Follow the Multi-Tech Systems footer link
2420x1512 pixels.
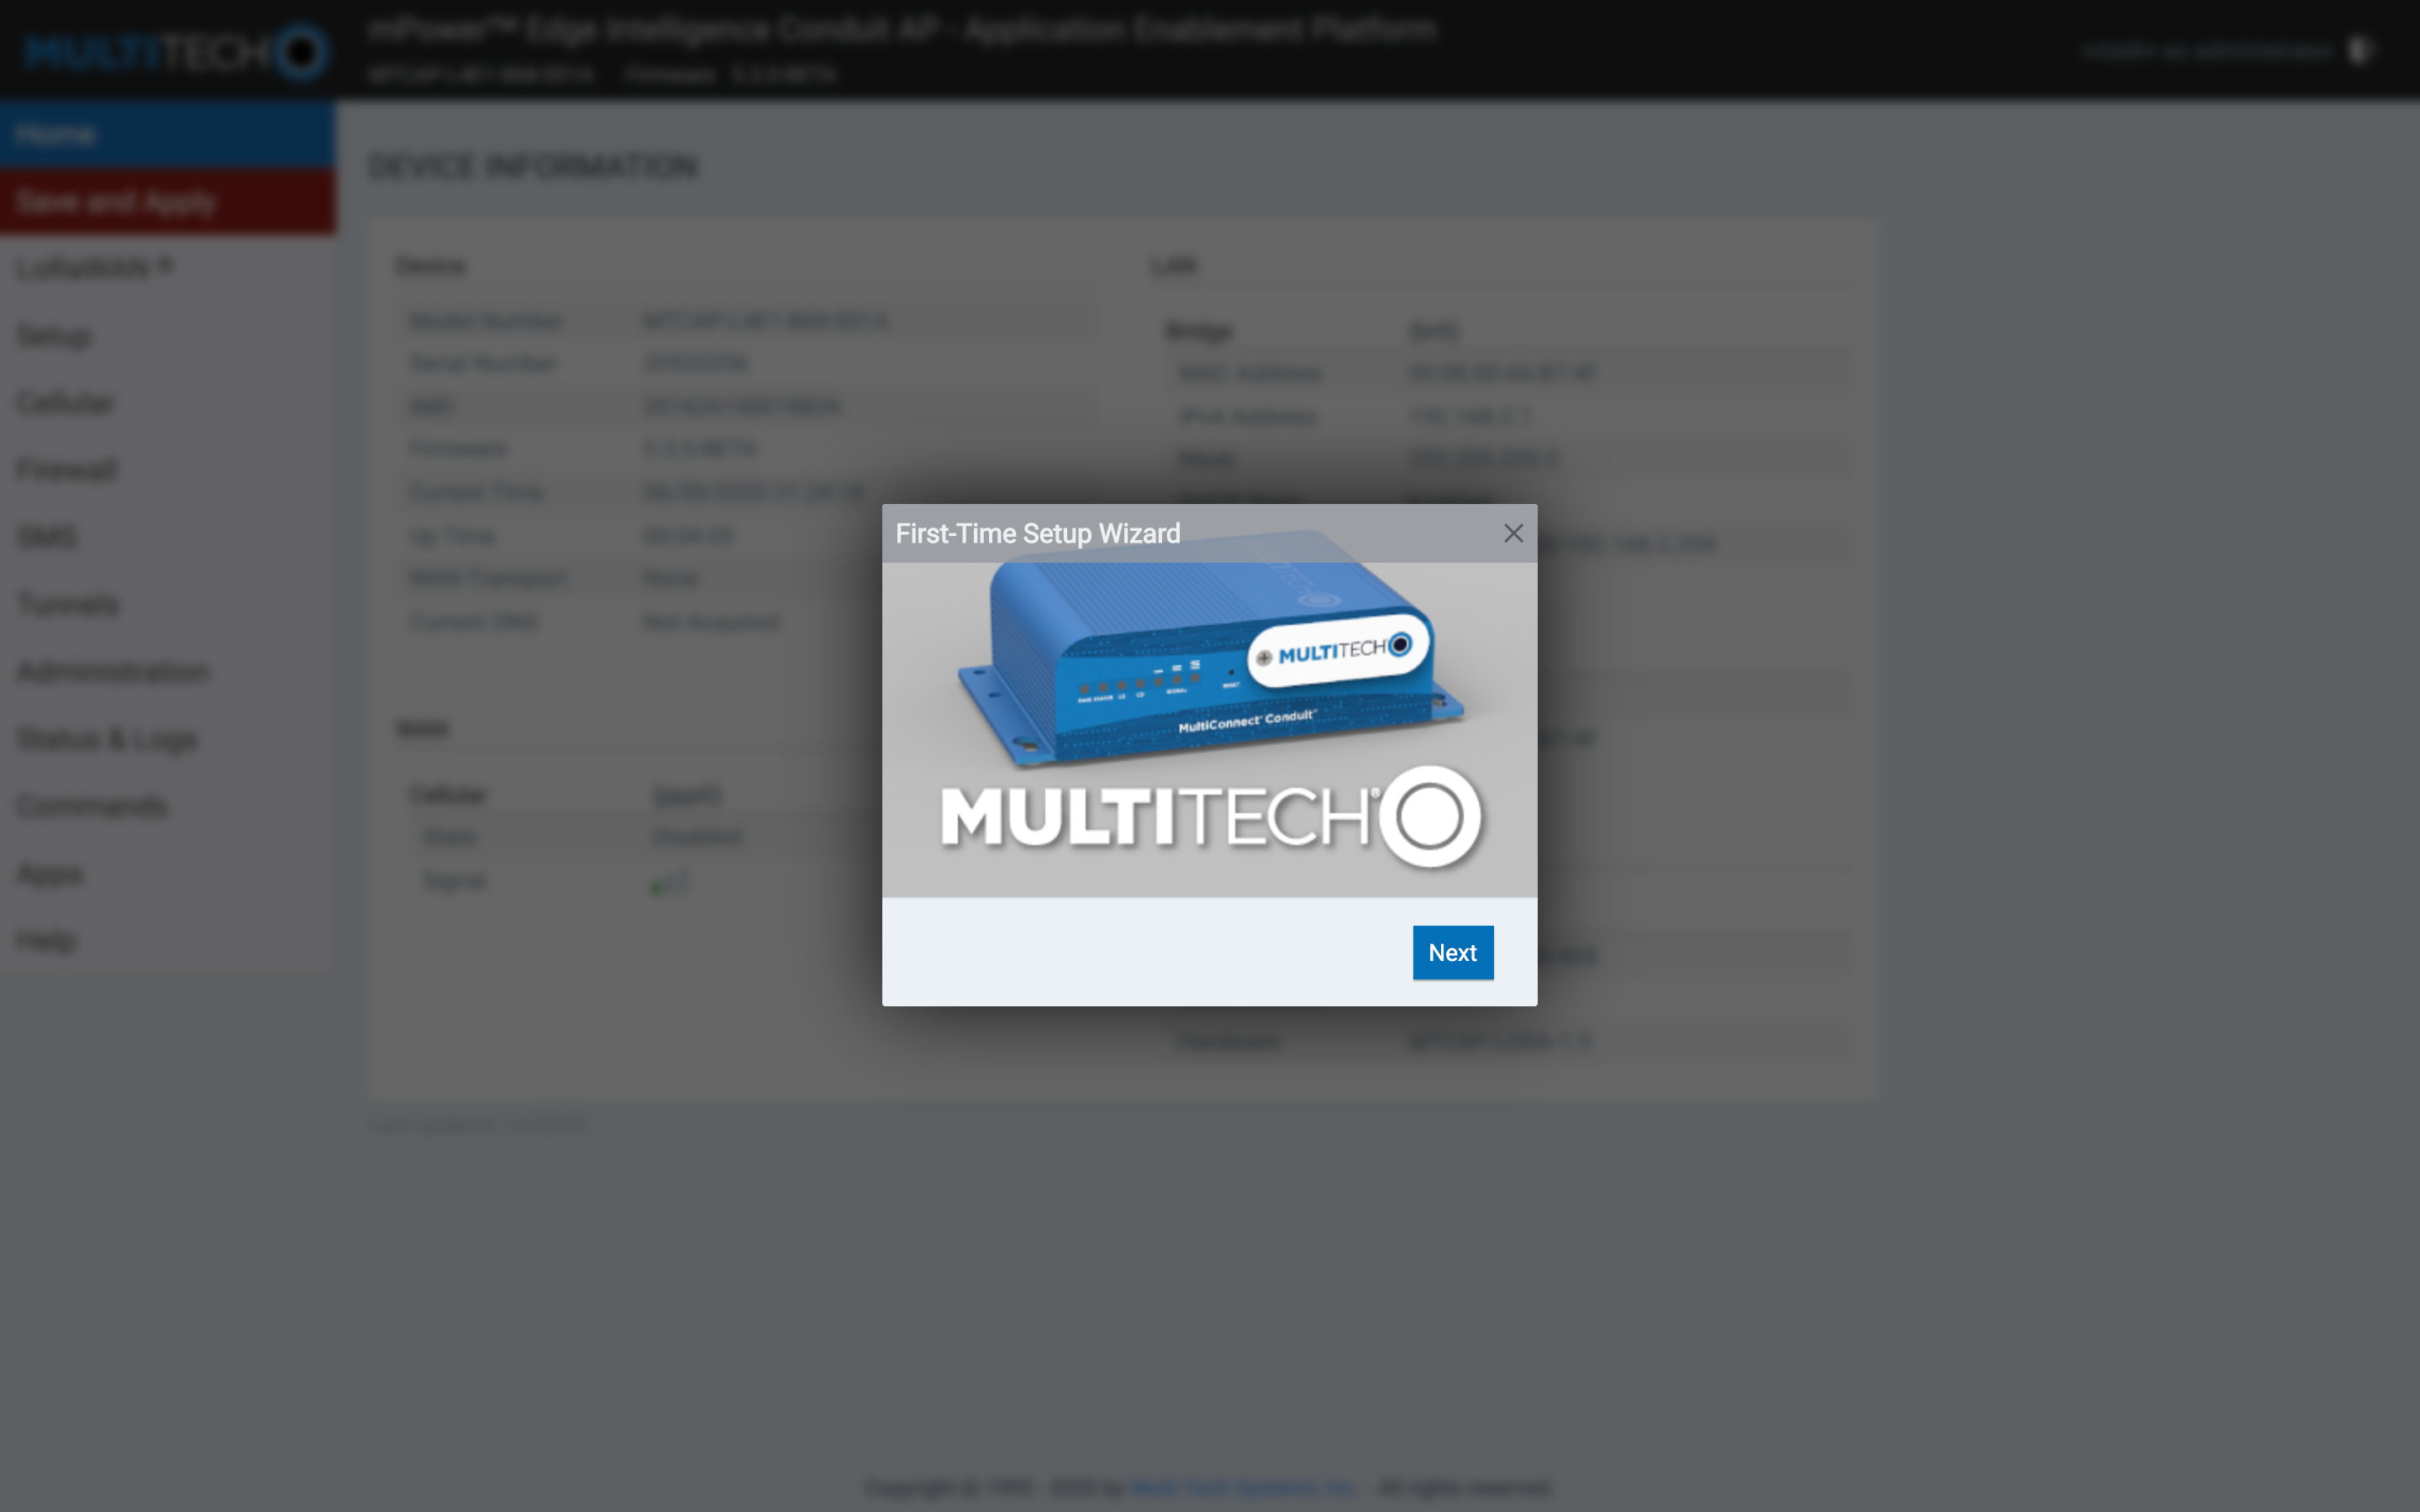(x=1242, y=1487)
